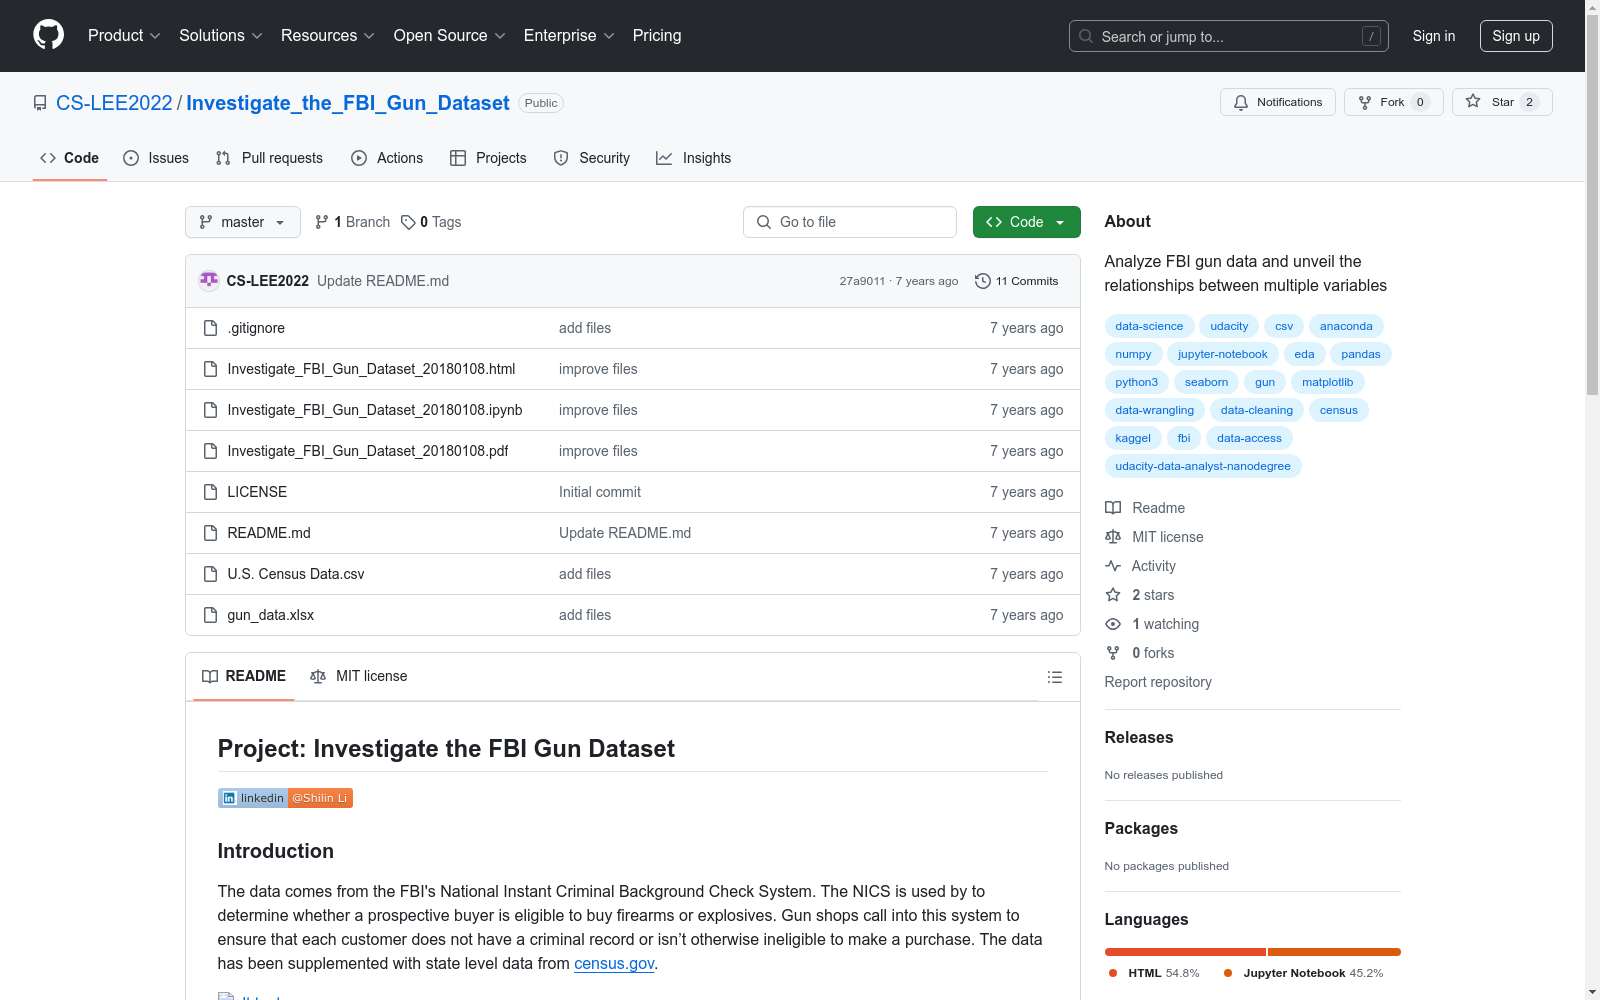Select the MIT license tab in README panel
Image resolution: width=1600 pixels, height=1000 pixels.
click(359, 676)
